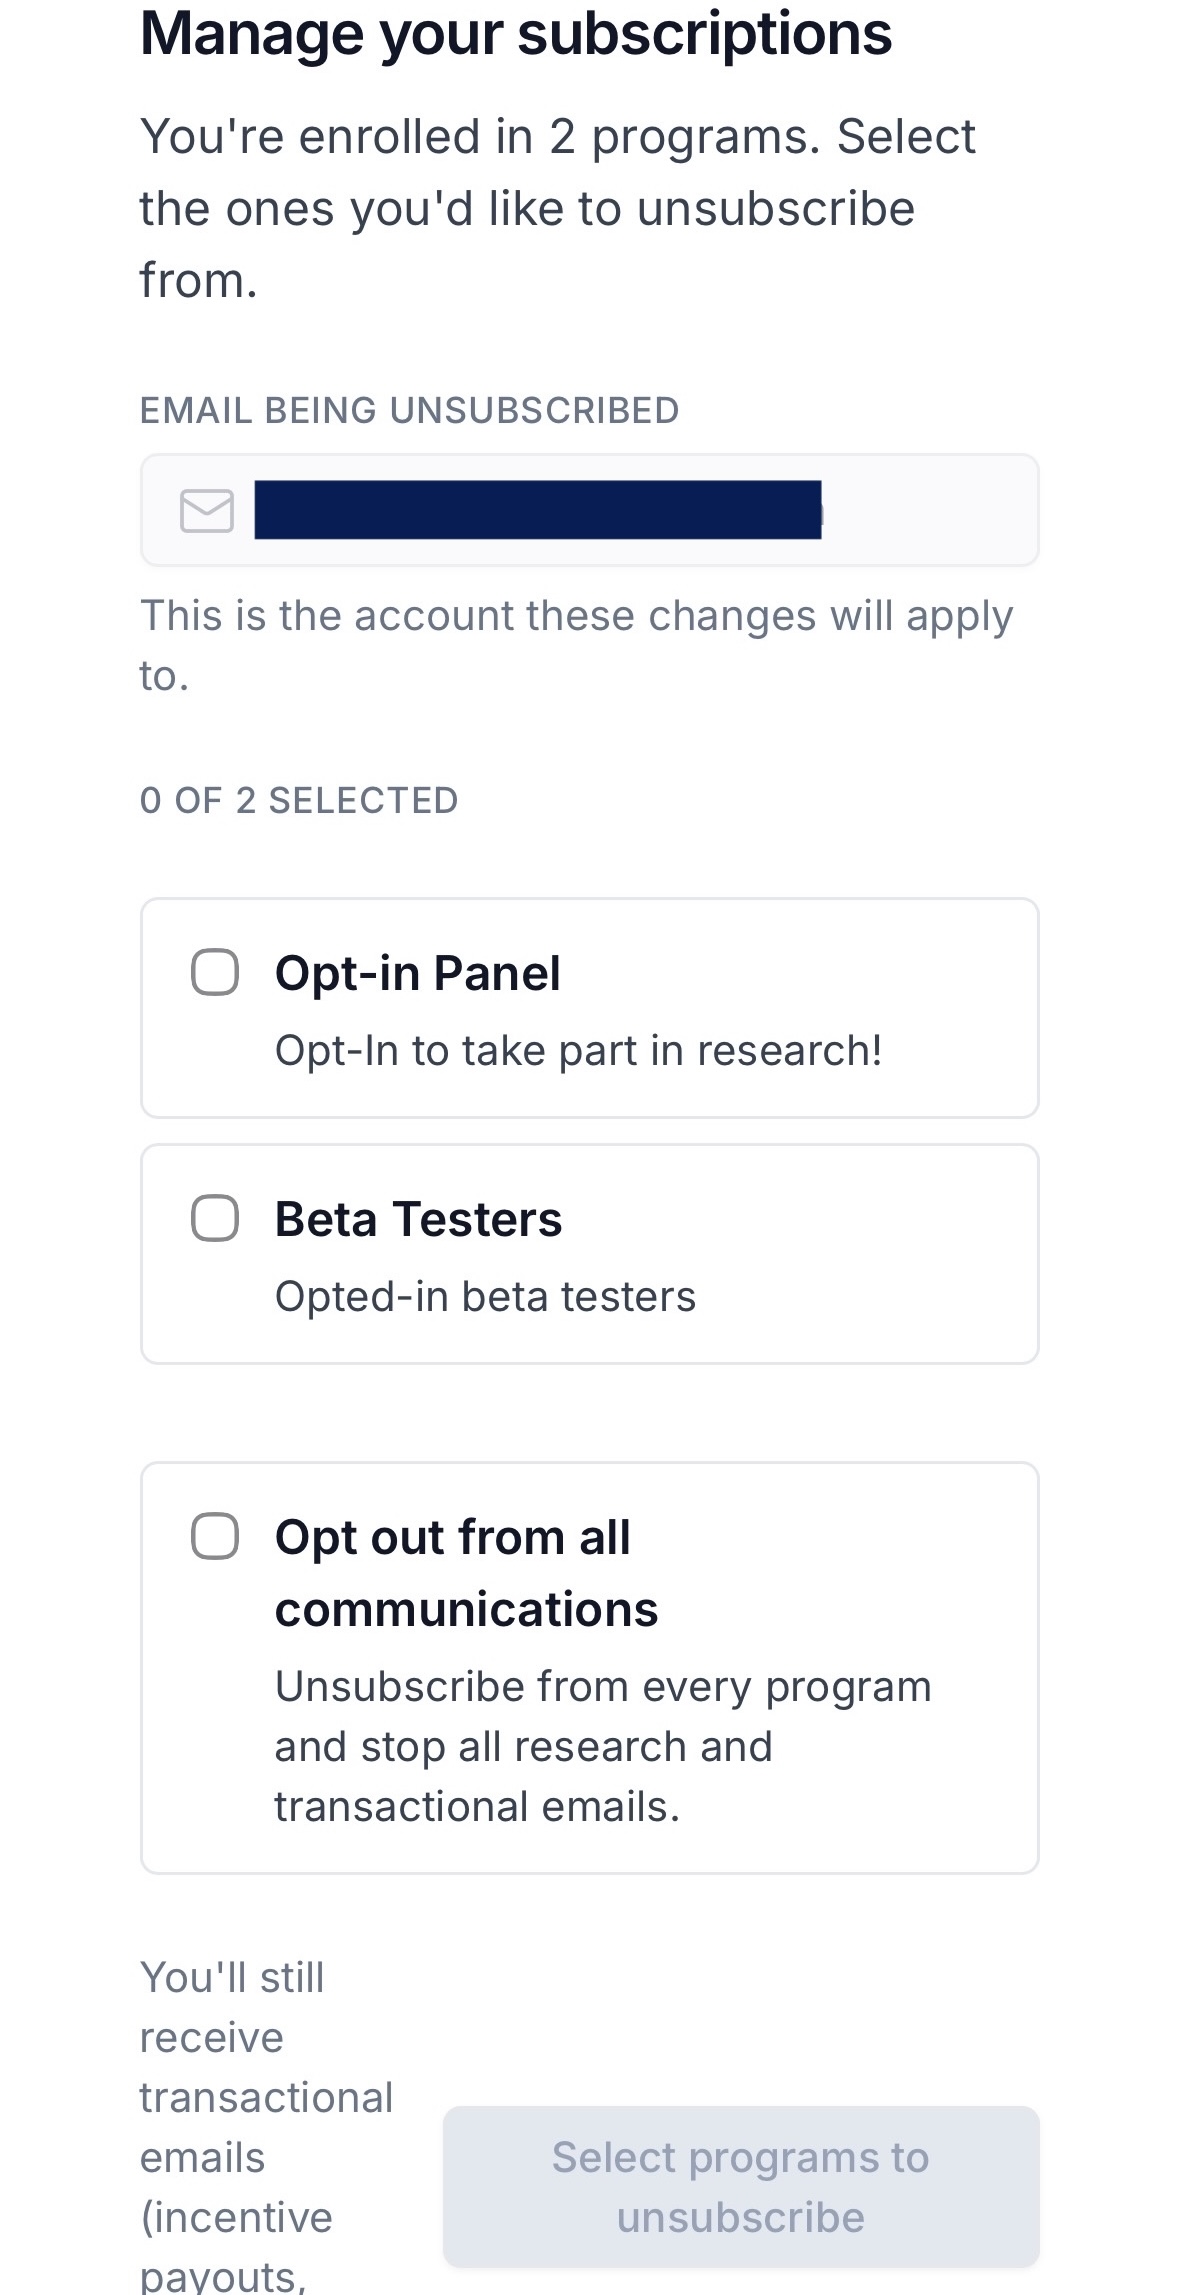Tick the Beta Testers checkbox

click(x=215, y=1218)
